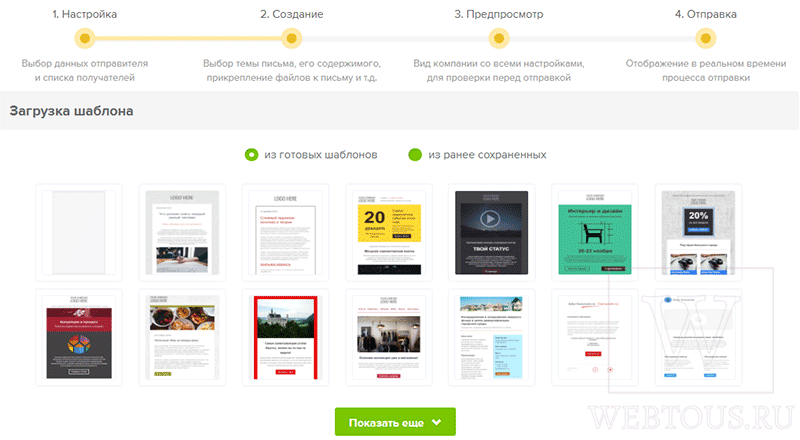The image size is (800, 440).
Task: Click the 'Показать еще' button
Action: pyautogui.click(x=395, y=422)
